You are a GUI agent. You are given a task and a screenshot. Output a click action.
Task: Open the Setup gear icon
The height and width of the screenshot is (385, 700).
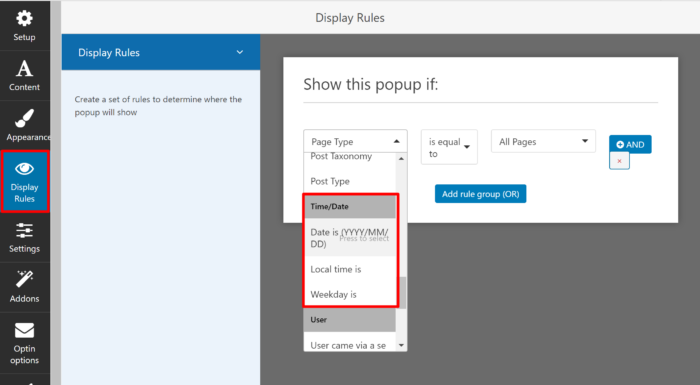pos(24,19)
